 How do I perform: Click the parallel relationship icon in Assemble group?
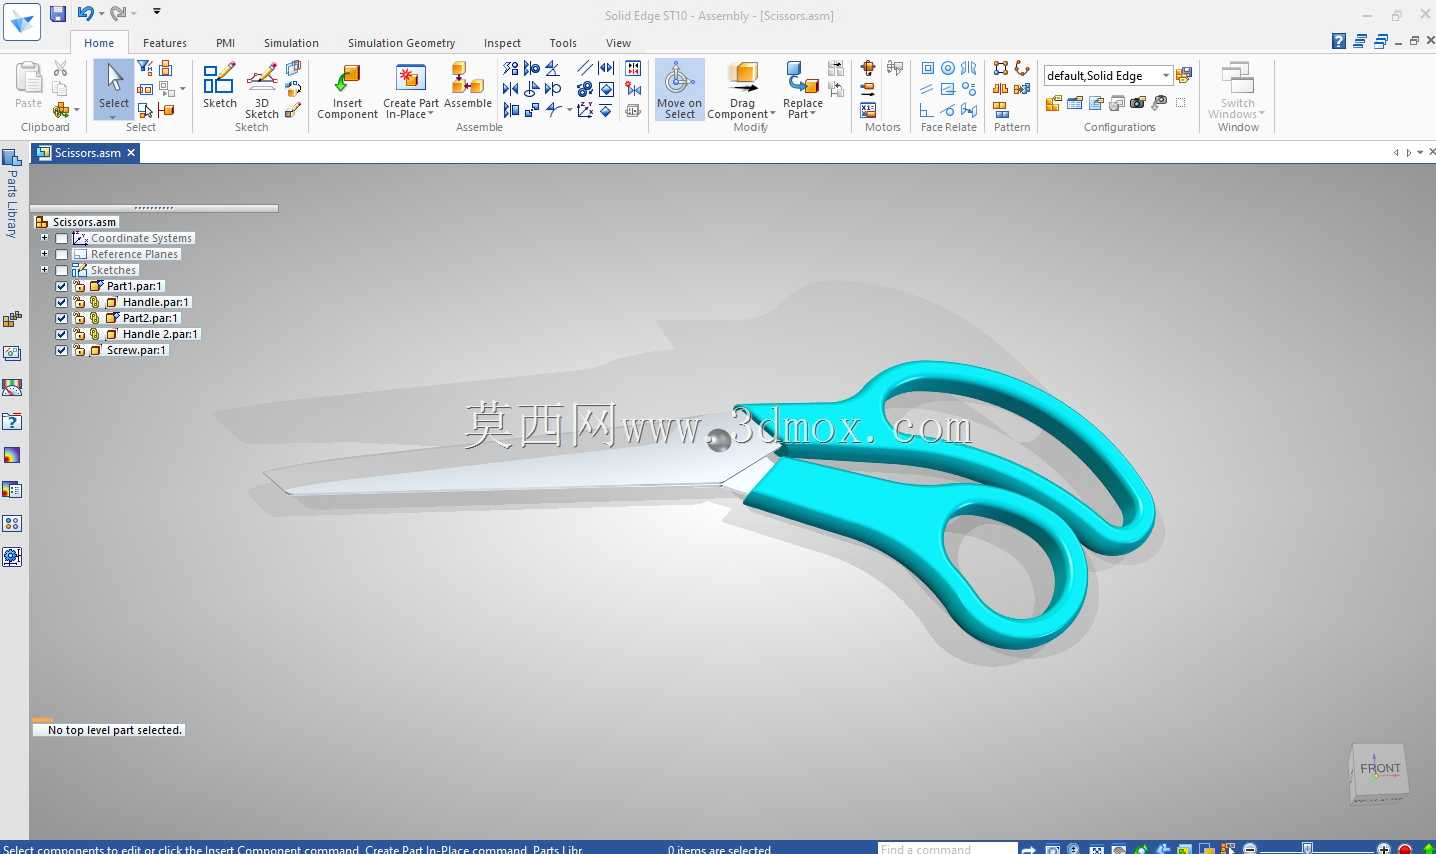coord(585,68)
